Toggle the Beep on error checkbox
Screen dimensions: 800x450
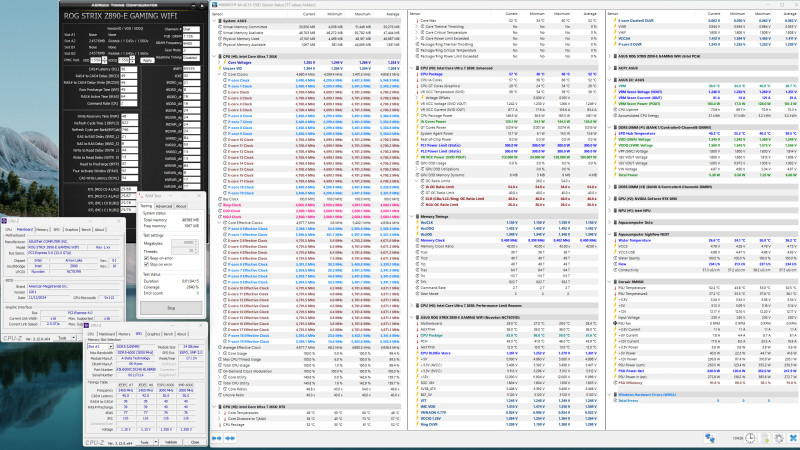point(146,258)
